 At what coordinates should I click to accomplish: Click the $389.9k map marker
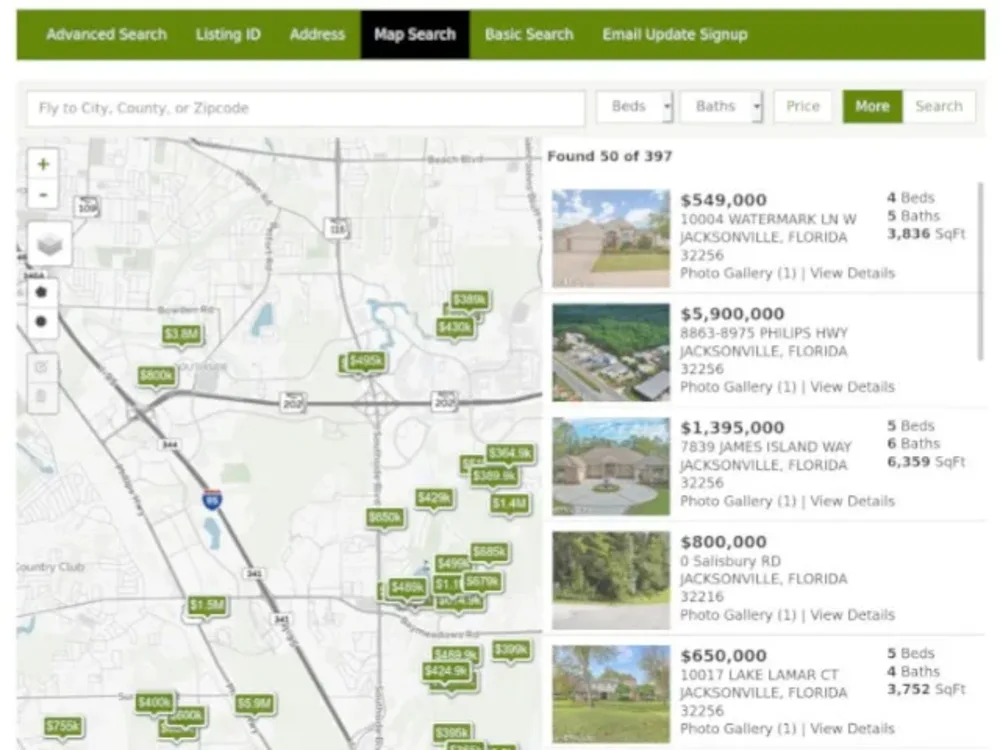tap(494, 476)
